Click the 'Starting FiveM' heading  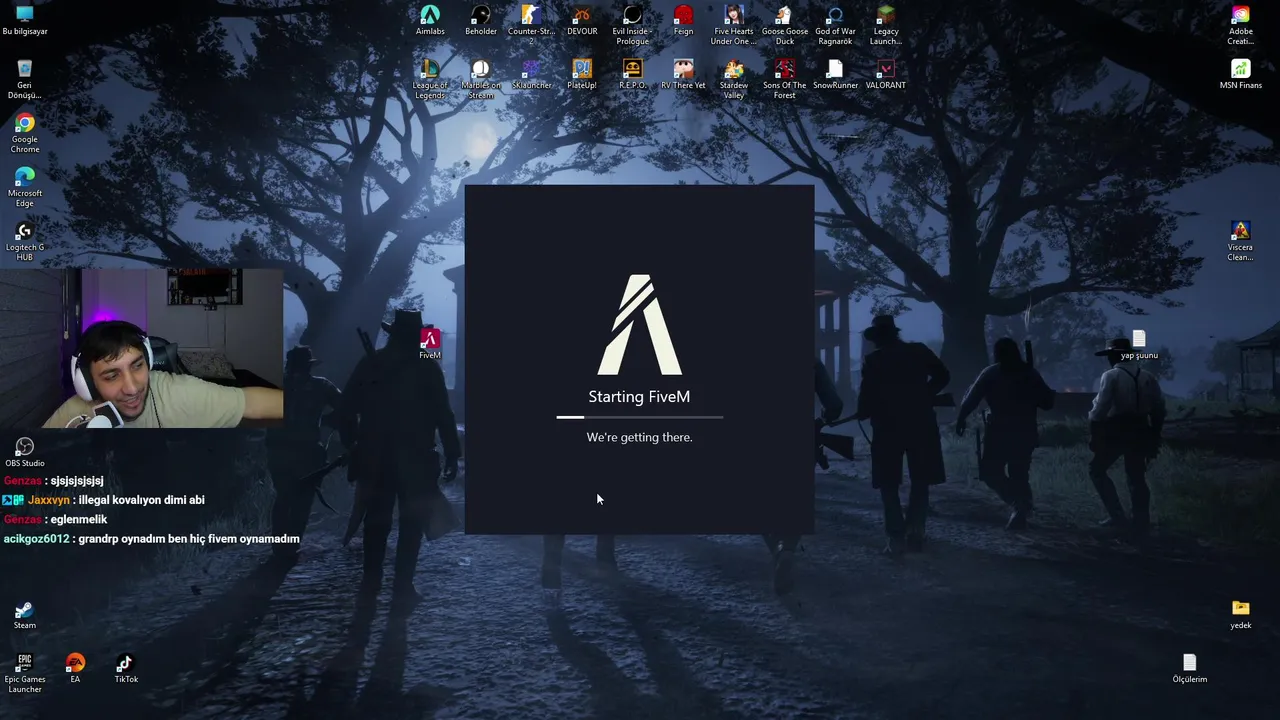(639, 397)
